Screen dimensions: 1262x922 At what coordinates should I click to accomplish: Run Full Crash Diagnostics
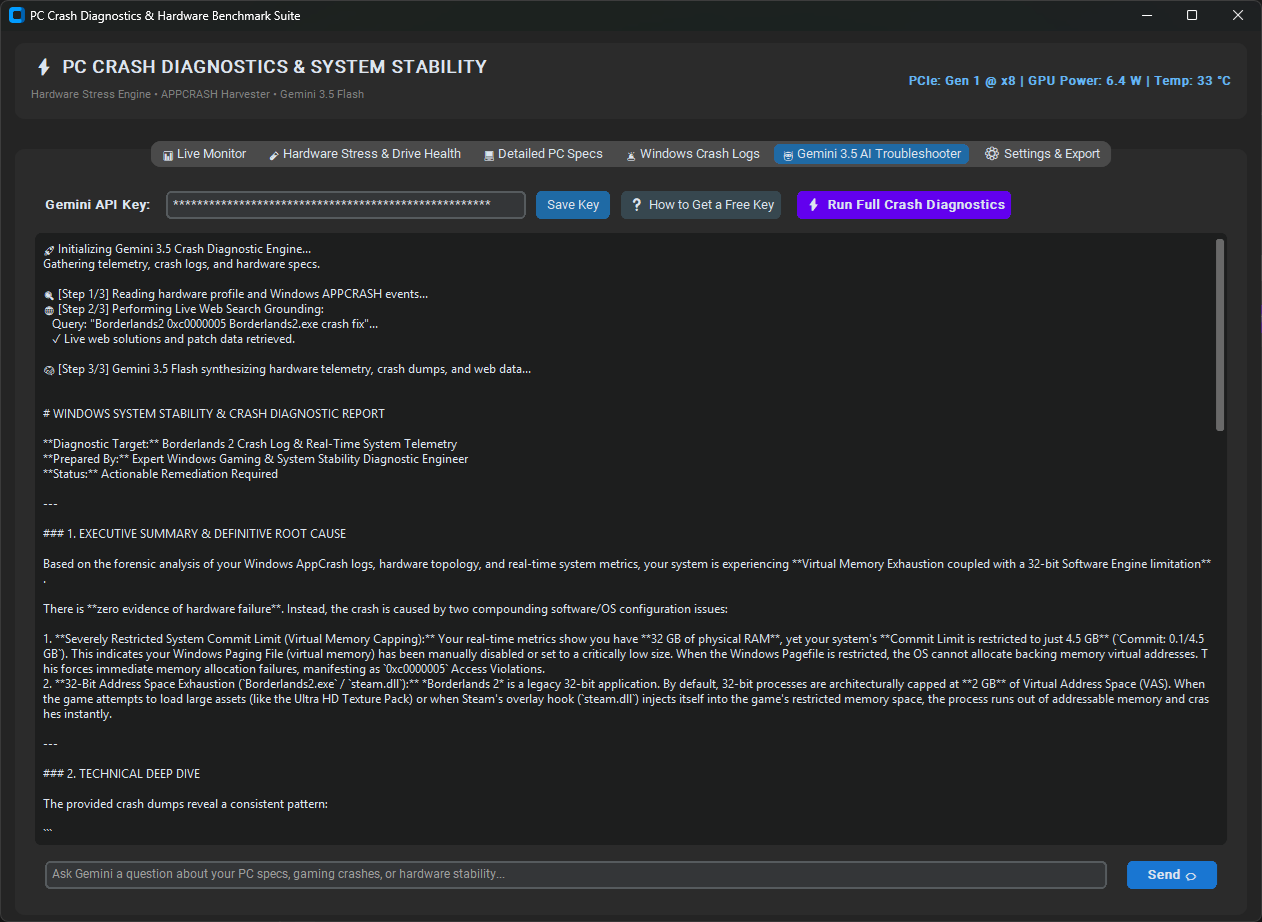(904, 205)
